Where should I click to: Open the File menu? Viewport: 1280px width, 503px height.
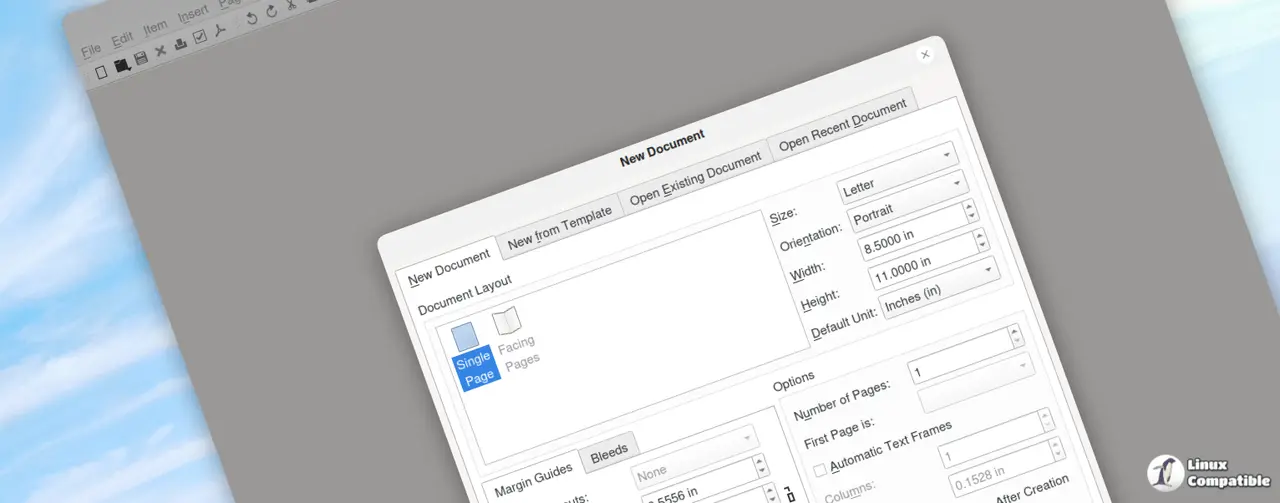(x=91, y=50)
